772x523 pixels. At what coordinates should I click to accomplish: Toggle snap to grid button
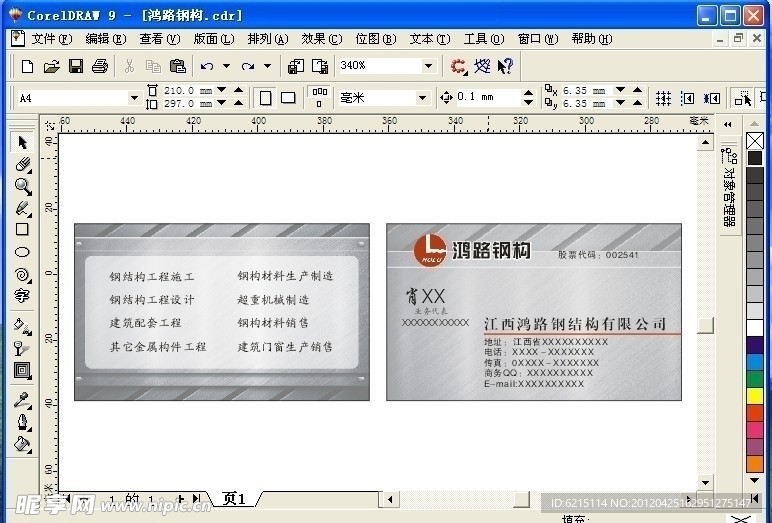point(663,98)
